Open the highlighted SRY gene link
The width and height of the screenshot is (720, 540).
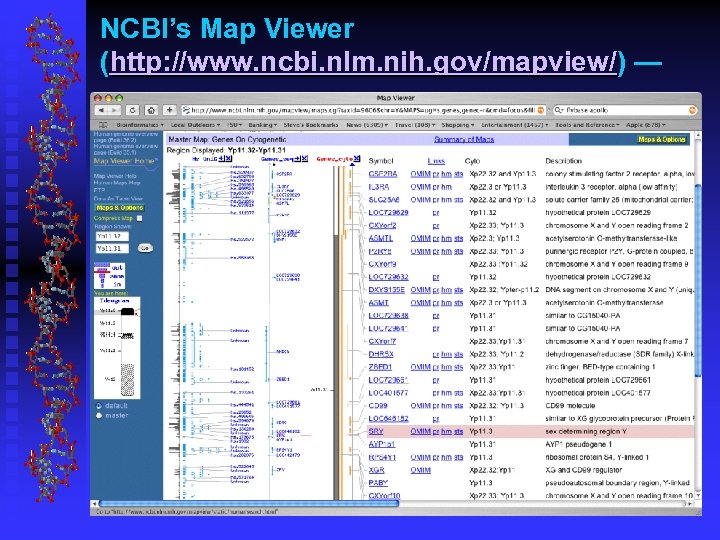376,432
